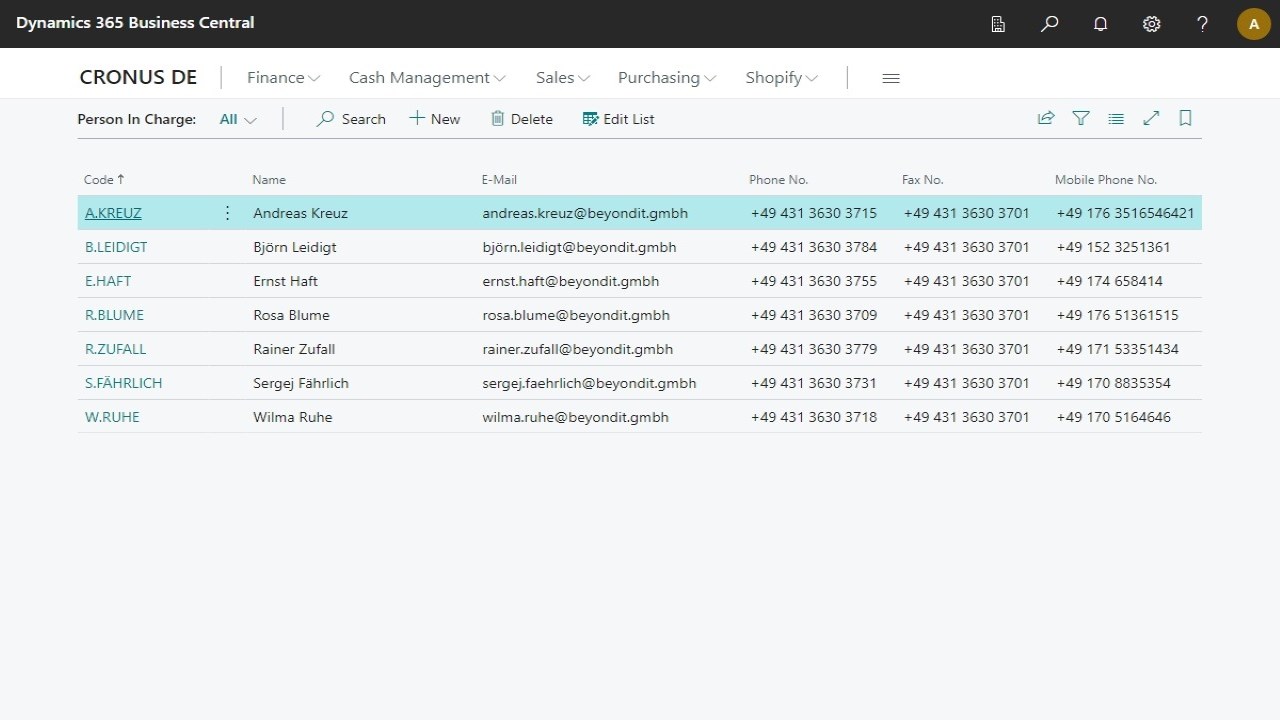Viewport: 1280px width, 720px height.
Task: Click the Help question mark icon
Action: [1202, 24]
